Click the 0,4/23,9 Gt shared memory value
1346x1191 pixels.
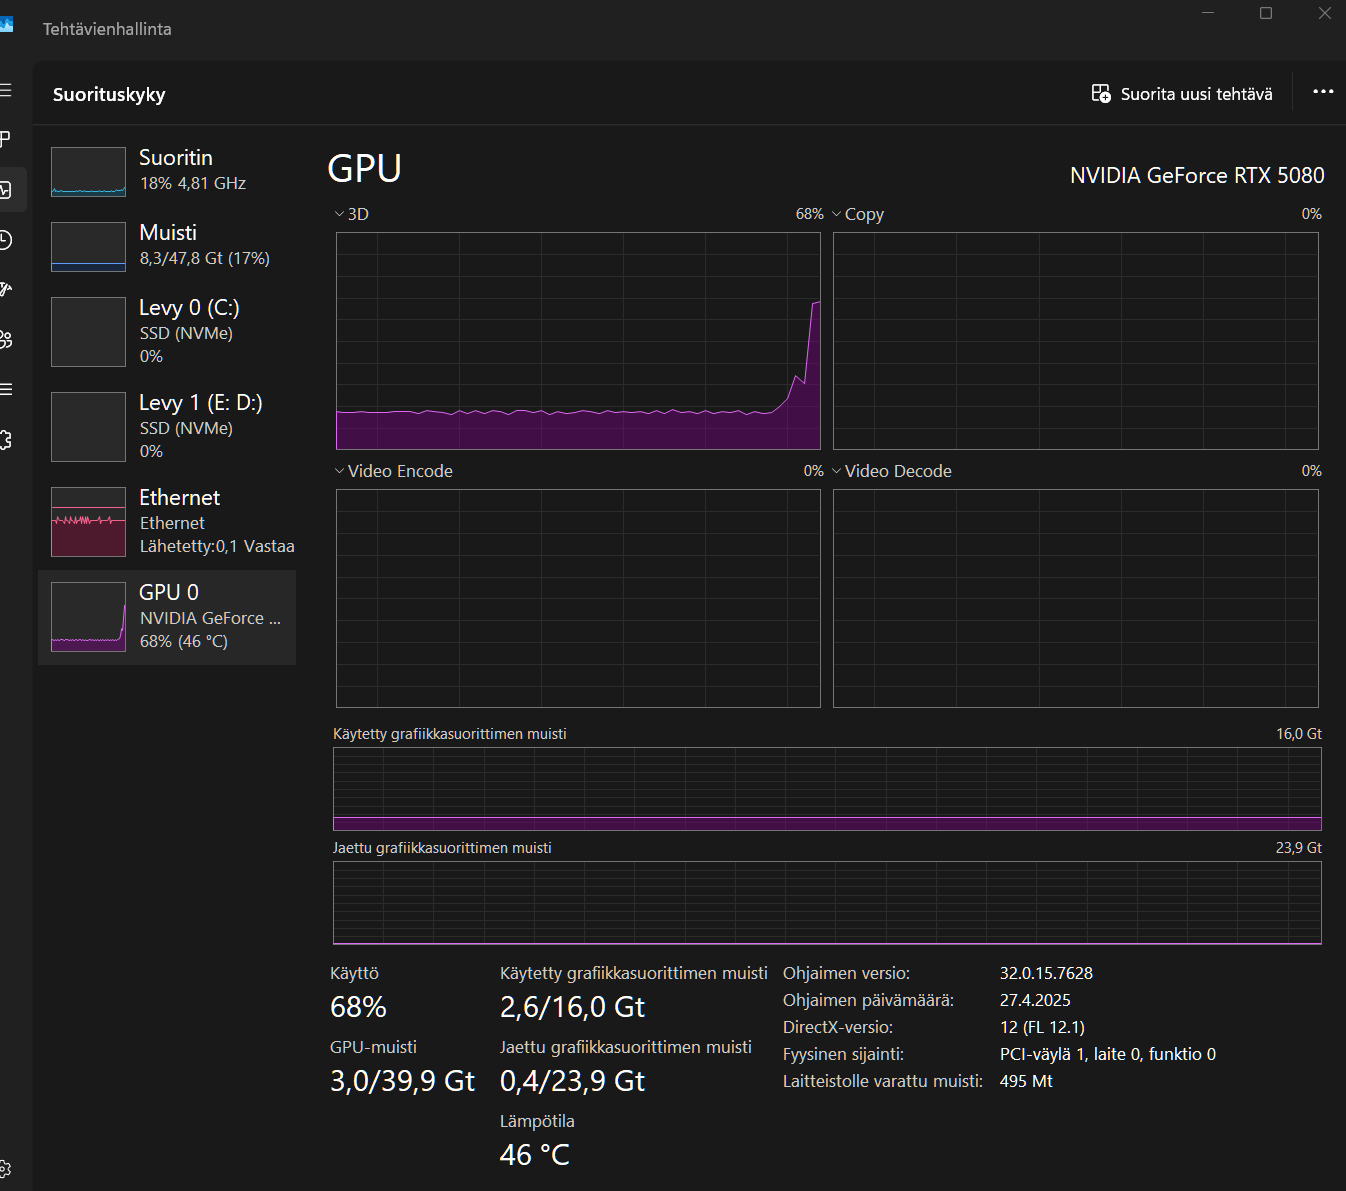pos(572,1081)
